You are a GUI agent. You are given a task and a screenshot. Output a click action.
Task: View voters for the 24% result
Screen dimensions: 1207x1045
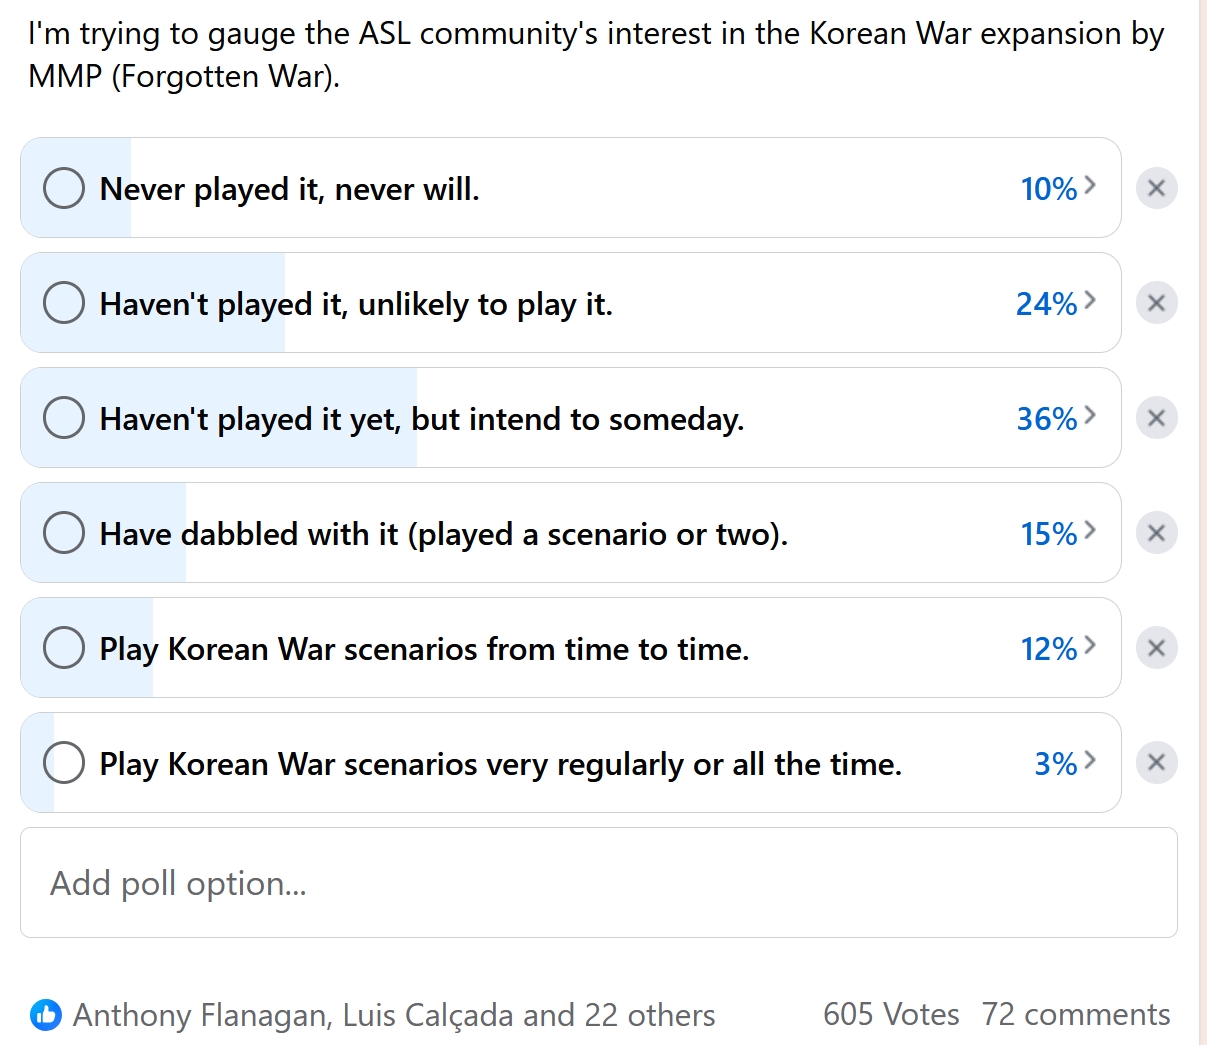(x=1056, y=303)
